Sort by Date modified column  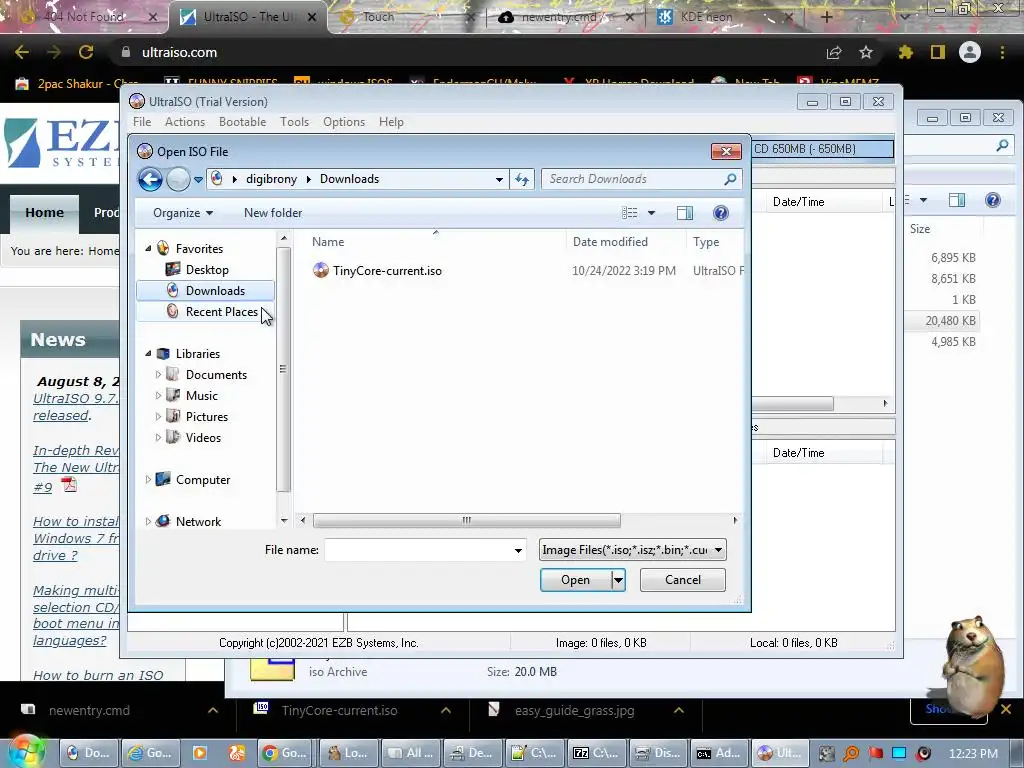[x=610, y=242]
